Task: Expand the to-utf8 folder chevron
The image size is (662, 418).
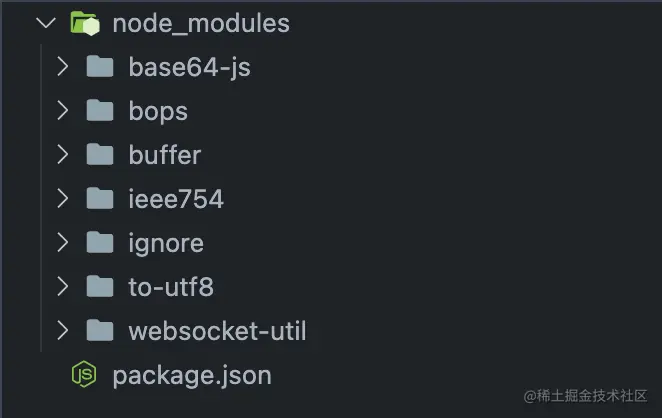Action: pos(62,287)
